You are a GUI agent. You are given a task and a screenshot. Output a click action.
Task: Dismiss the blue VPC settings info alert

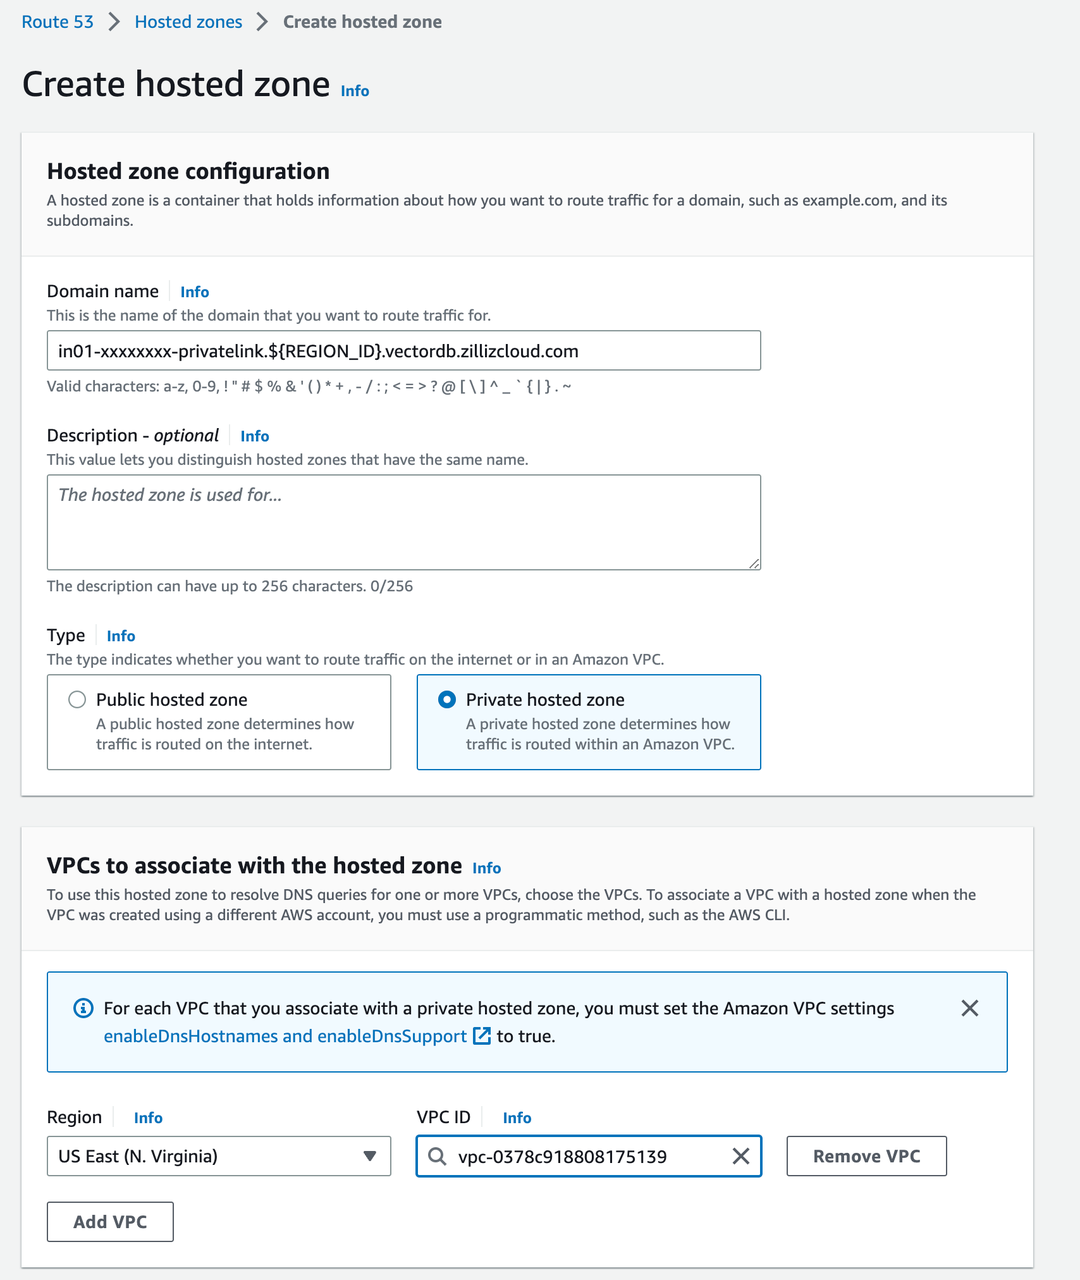[x=969, y=1008]
